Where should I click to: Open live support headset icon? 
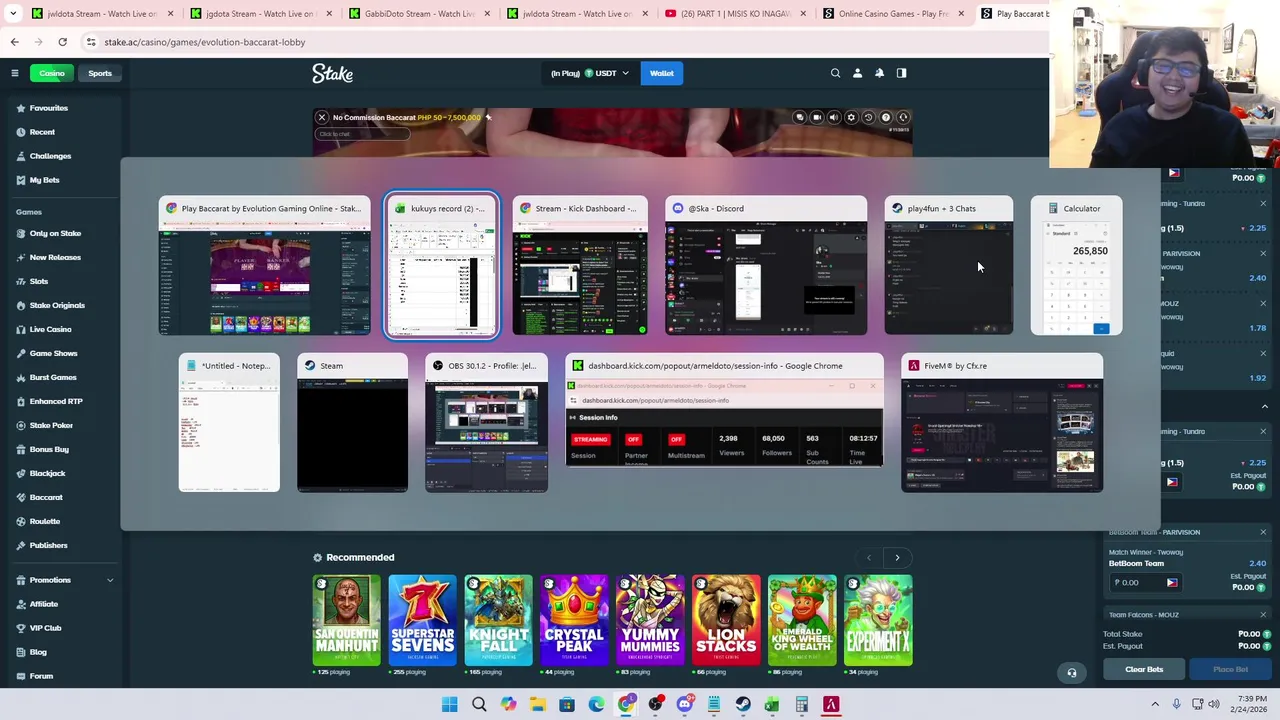[1072, 672]
